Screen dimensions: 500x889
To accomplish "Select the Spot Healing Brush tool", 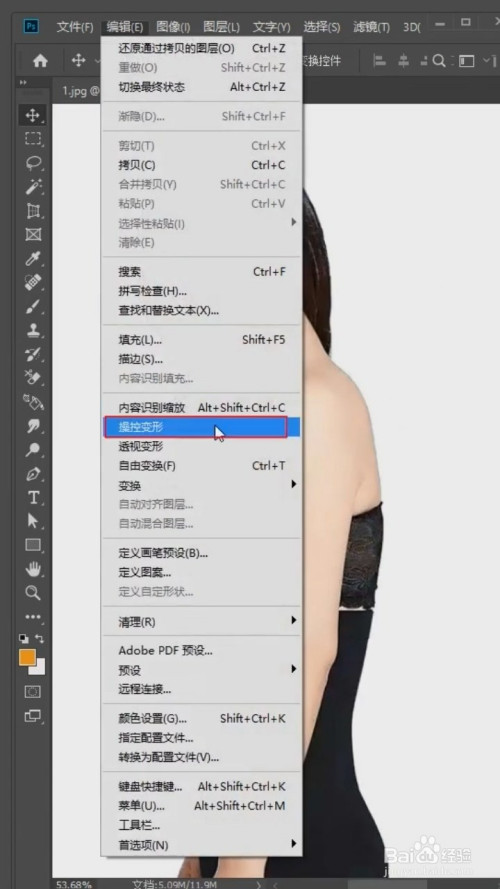I will 33,282.
